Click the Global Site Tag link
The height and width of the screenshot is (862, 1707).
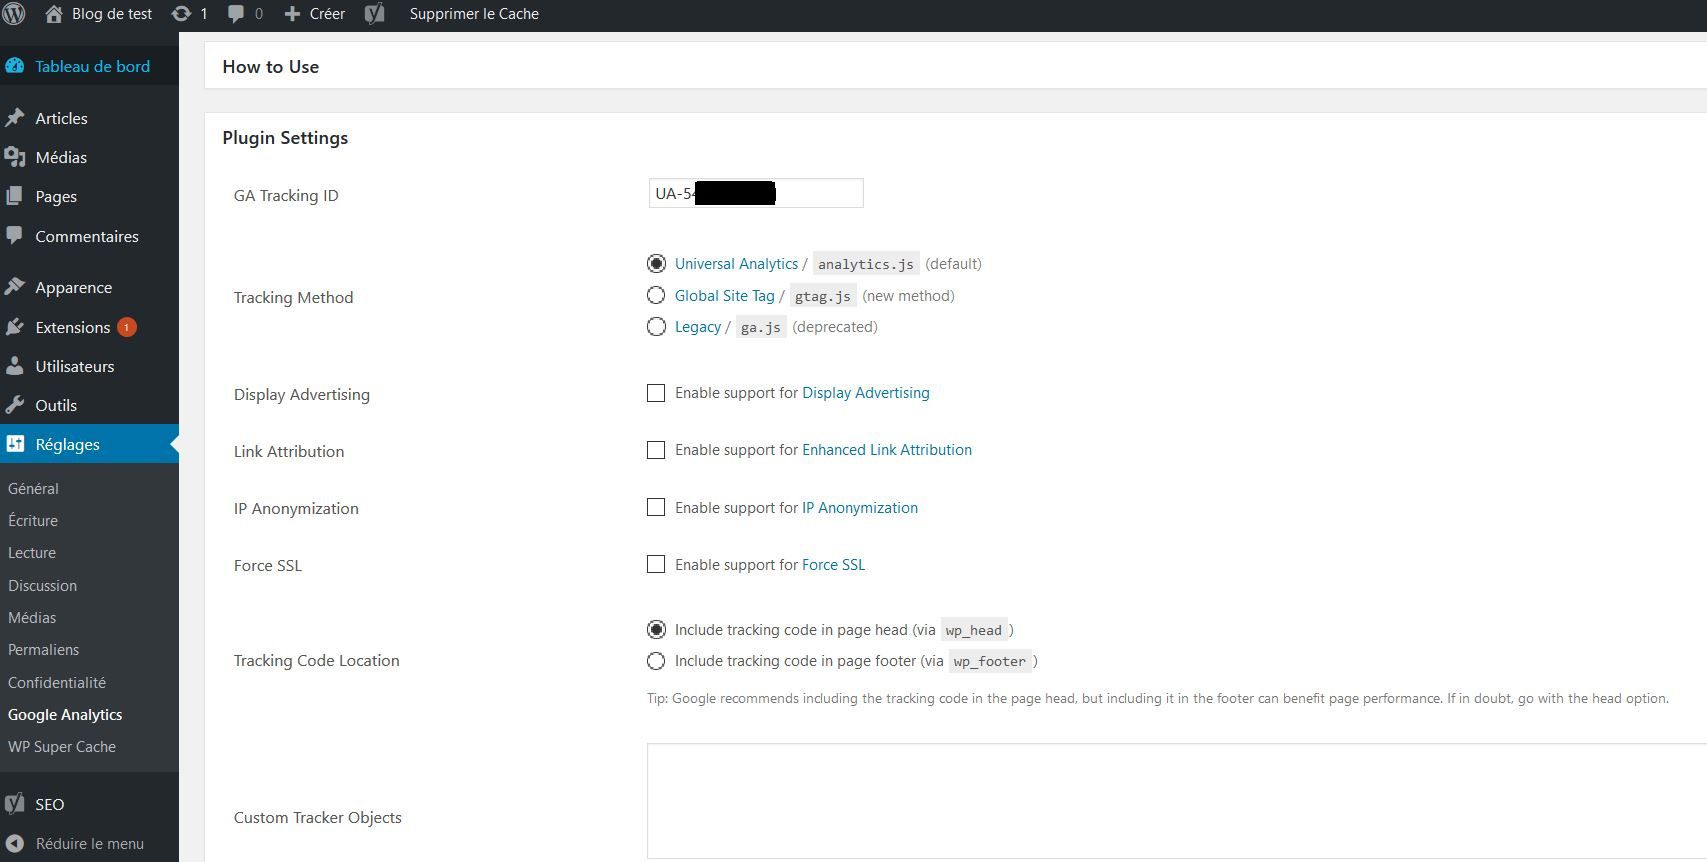(724, 295)
